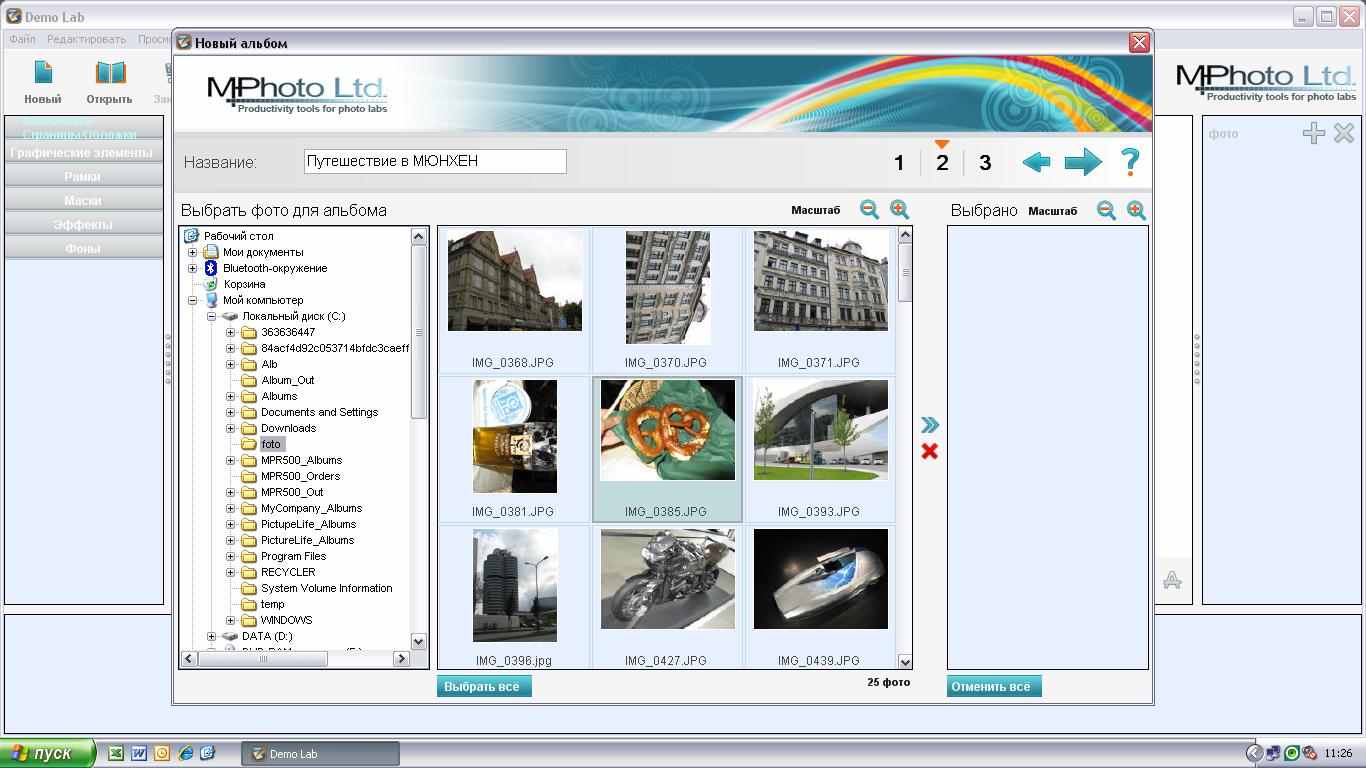
Task: Zoom out source photo thumbnails
Action: 869,210
